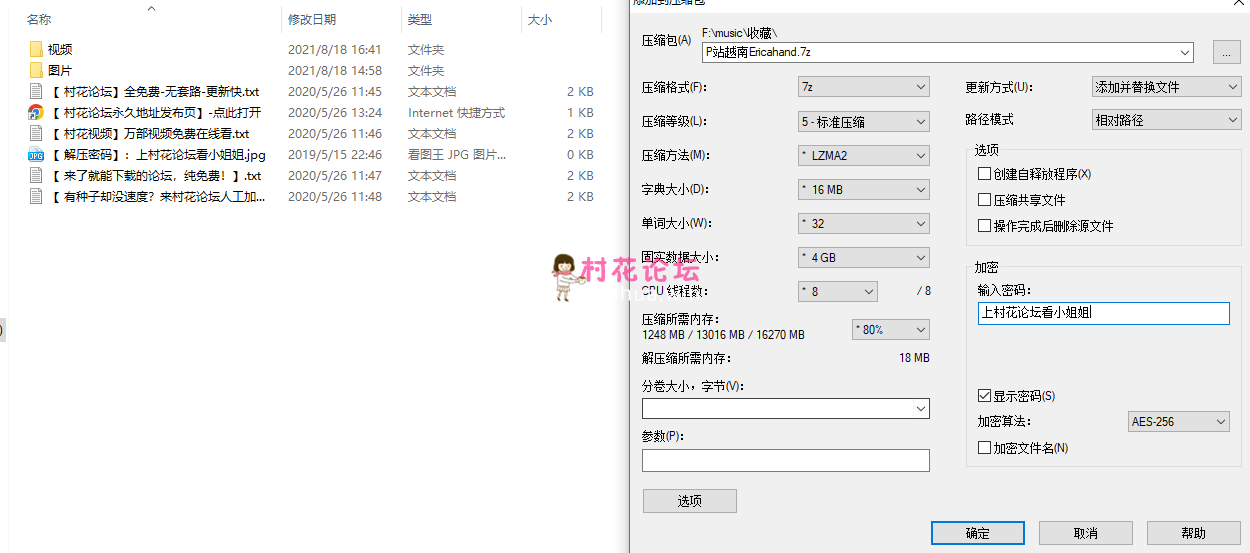
Task: Enable 压缩共享文件 checkbox
Action: (x=985, y=200)
